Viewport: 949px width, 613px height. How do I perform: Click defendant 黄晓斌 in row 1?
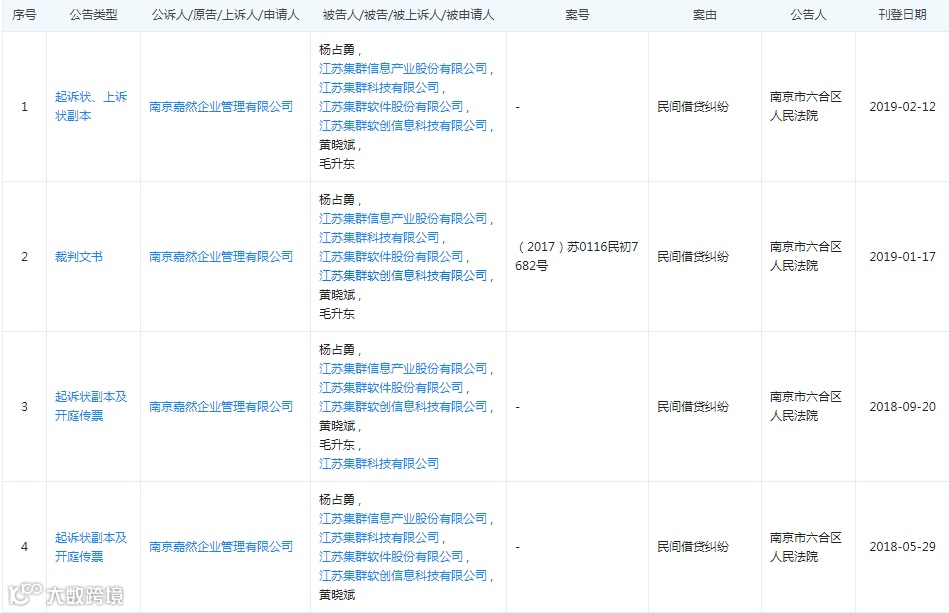pos(337,145)
